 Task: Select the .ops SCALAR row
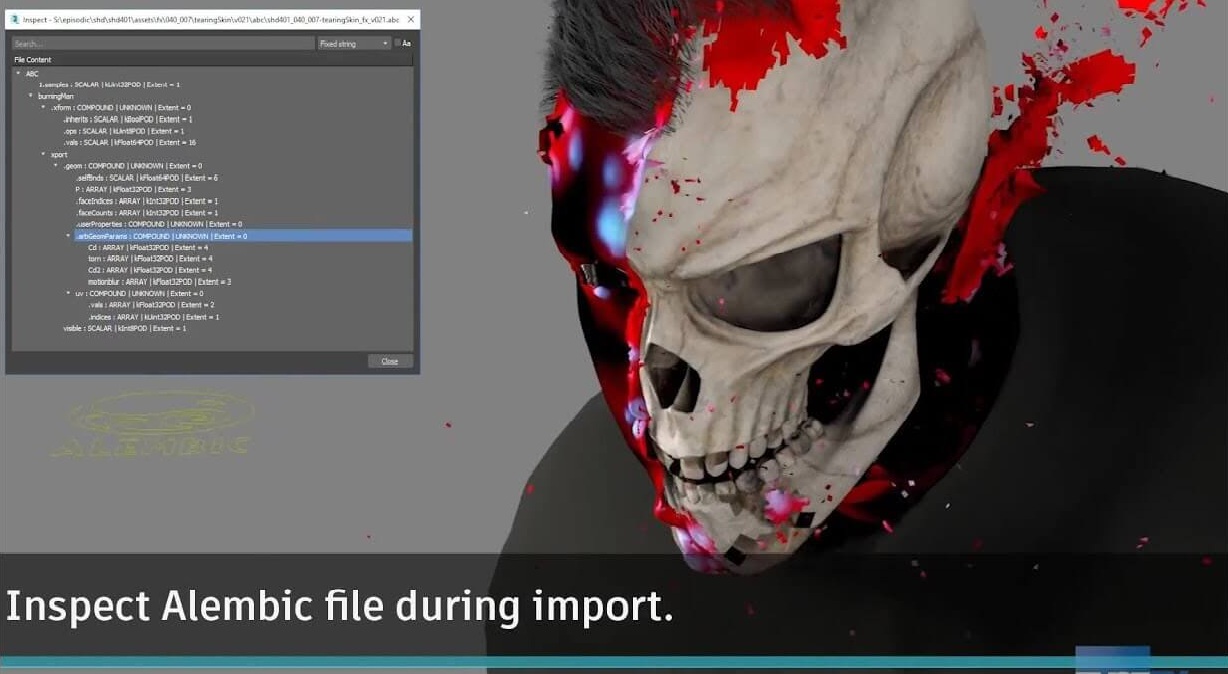[124, 131]
